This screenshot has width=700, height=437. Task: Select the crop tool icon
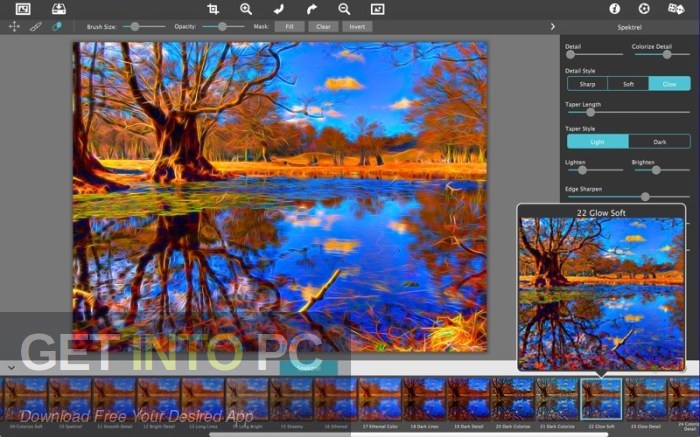tap(213, 9)
